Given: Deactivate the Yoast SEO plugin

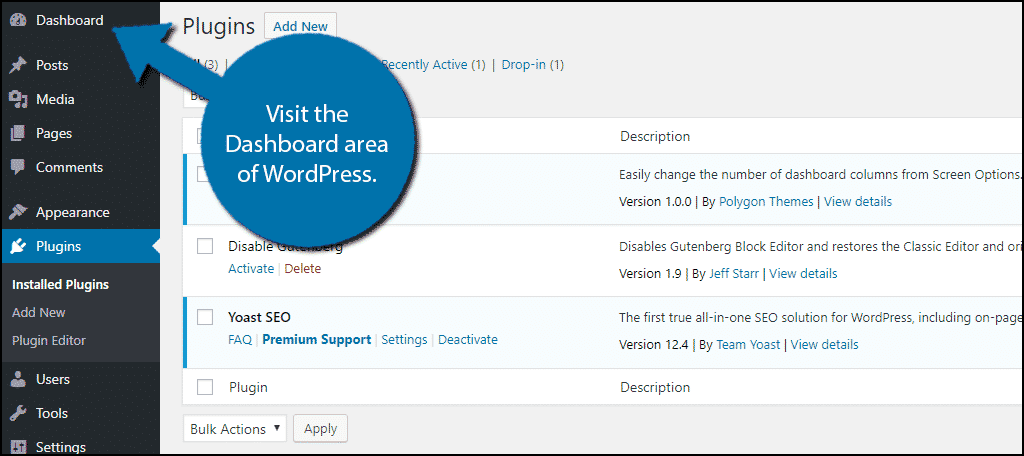Looking at the screenshot, I should pos(468,340).
